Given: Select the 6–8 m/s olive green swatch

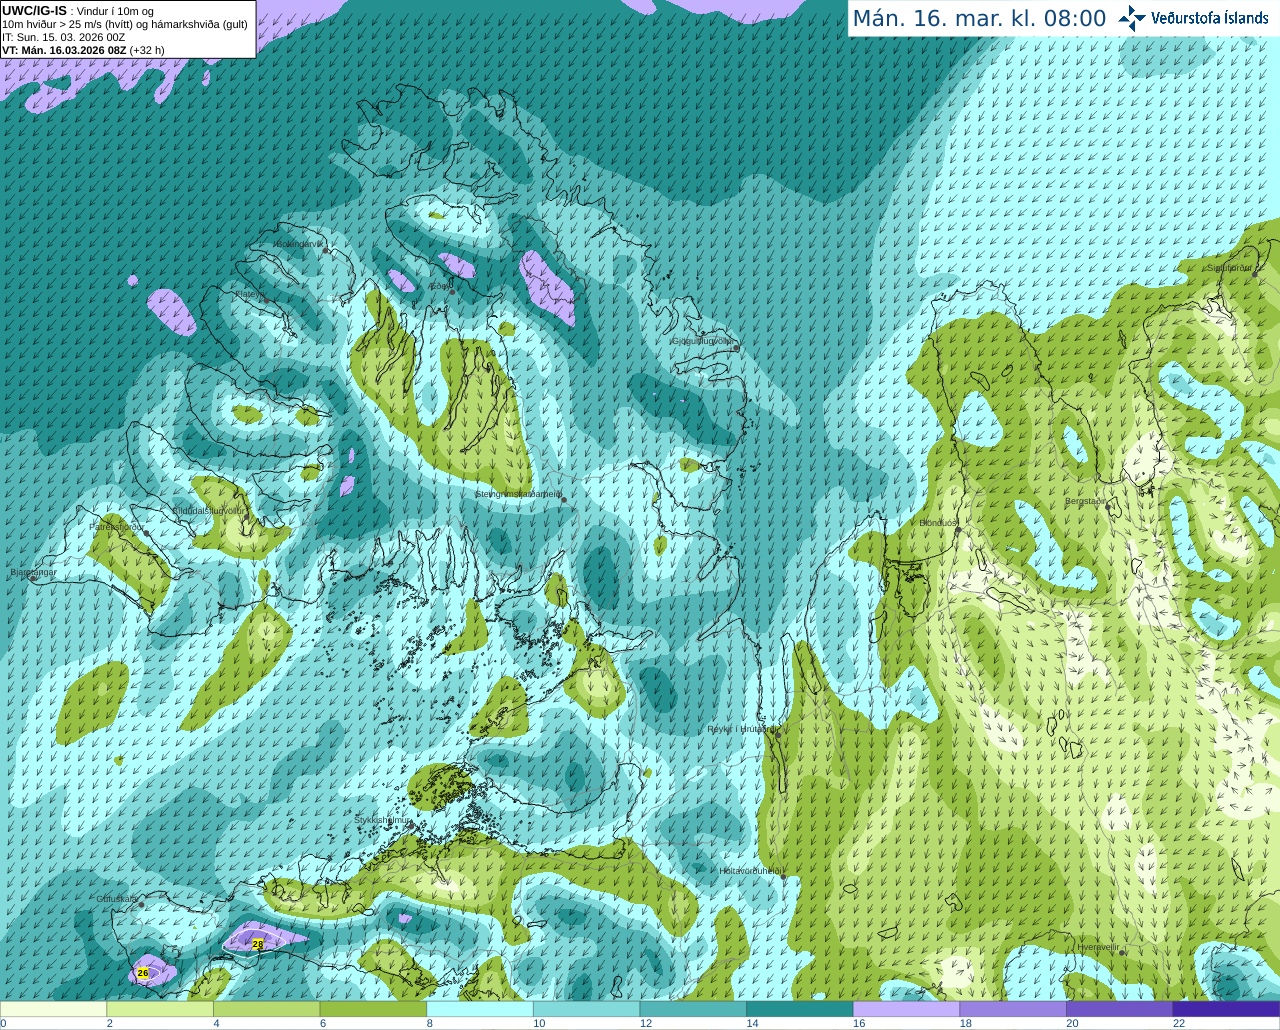Looking at the screenshot, I should point(373,1009).
